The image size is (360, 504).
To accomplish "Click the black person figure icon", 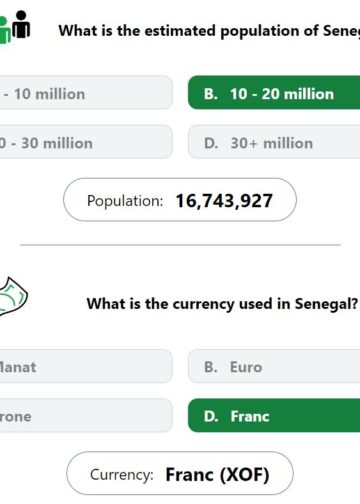I will 21,24.
